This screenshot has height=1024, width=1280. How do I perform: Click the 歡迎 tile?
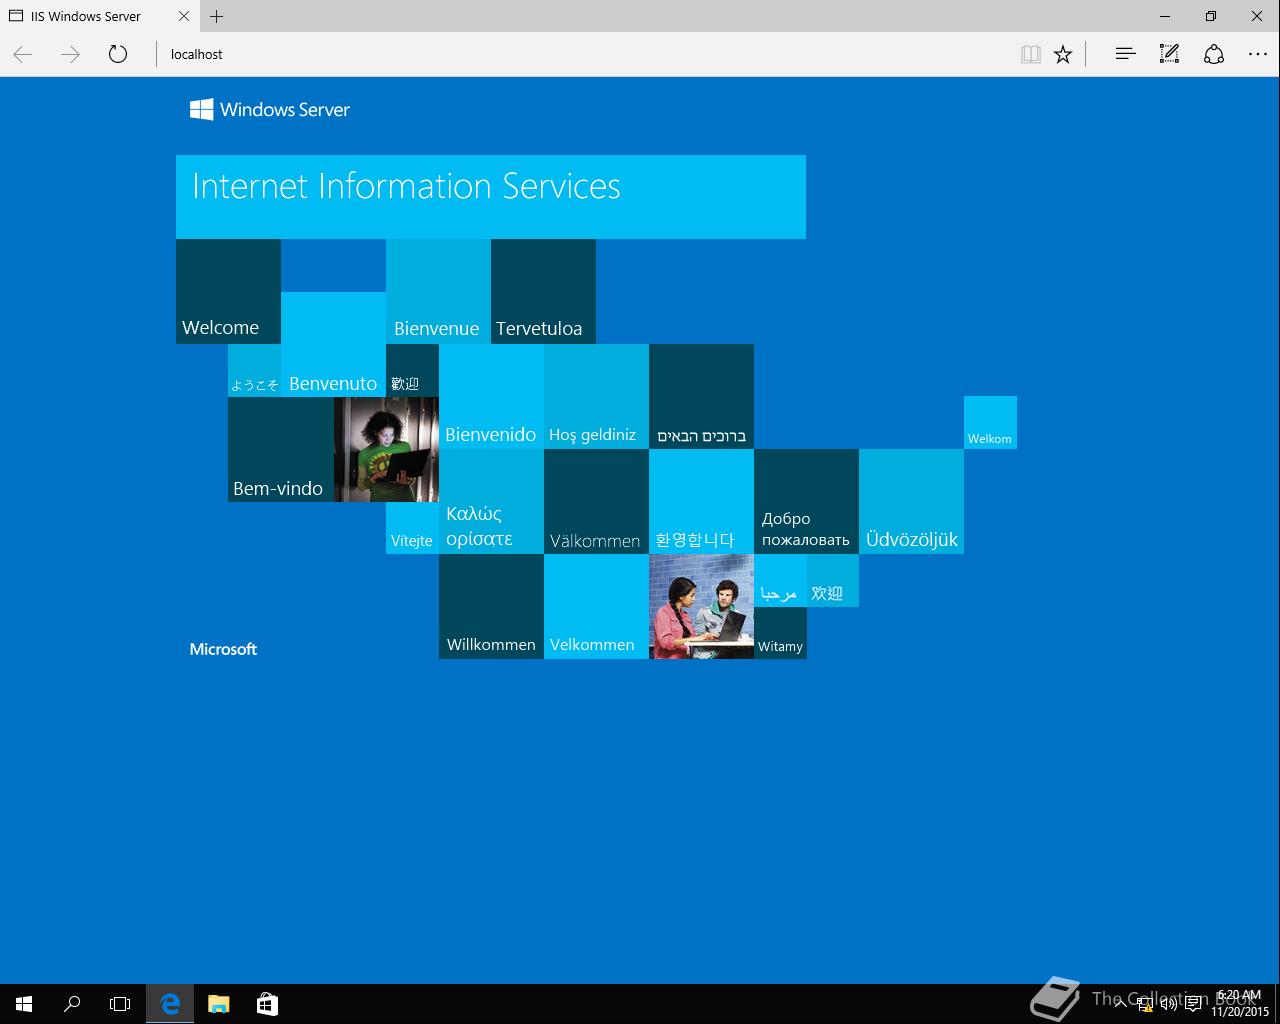[412, 370]
